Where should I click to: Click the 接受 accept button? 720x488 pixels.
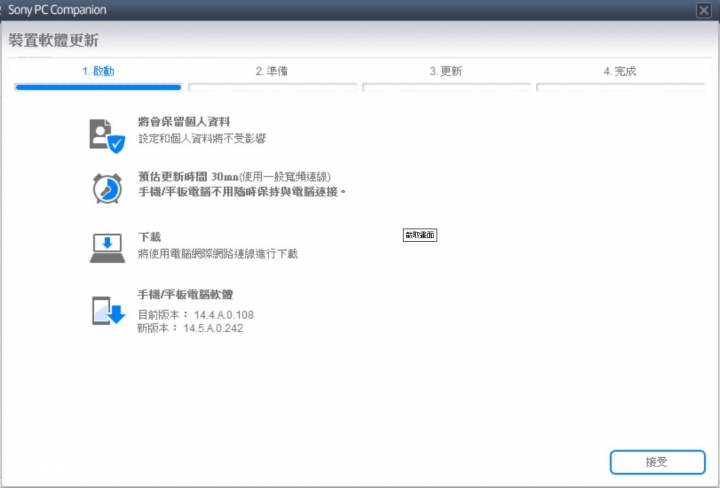pos(657,462)
